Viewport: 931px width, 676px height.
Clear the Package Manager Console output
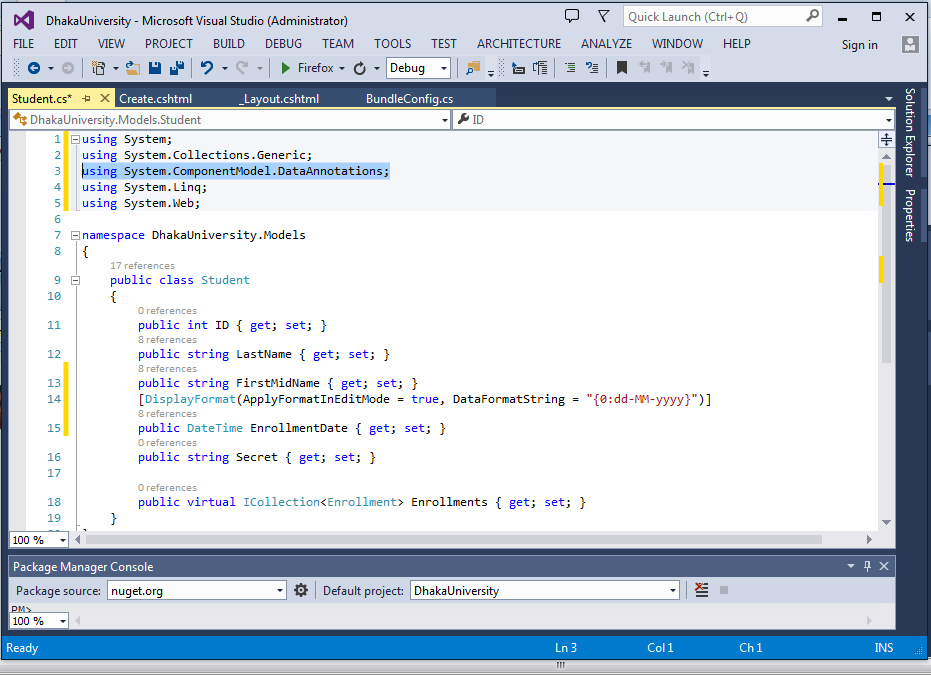point(701,590)
